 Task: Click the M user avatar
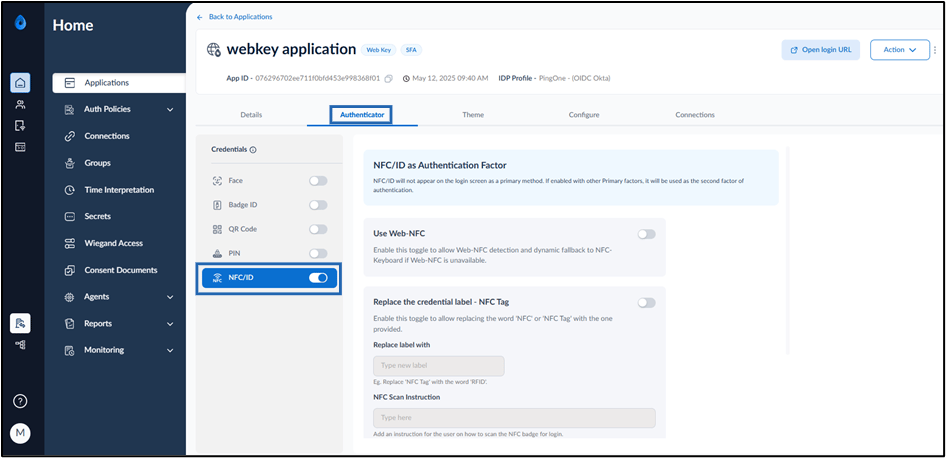point(20,433)
